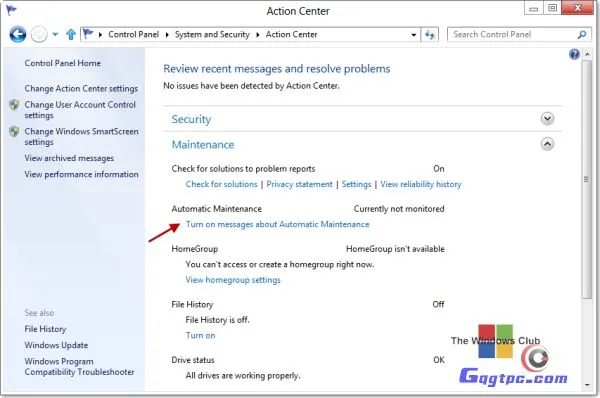Expand the Security section chevron
The height and width of the screenshot is (398, 600).
point(547,119)
